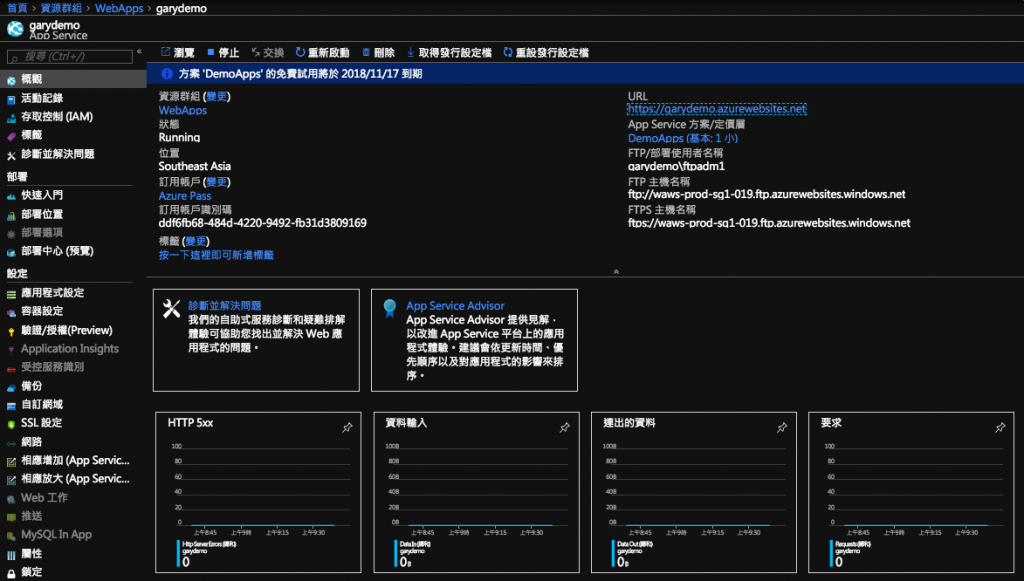
Task: Click 按一下這裡即可新增標籤 link
Action: coord(216,255)
